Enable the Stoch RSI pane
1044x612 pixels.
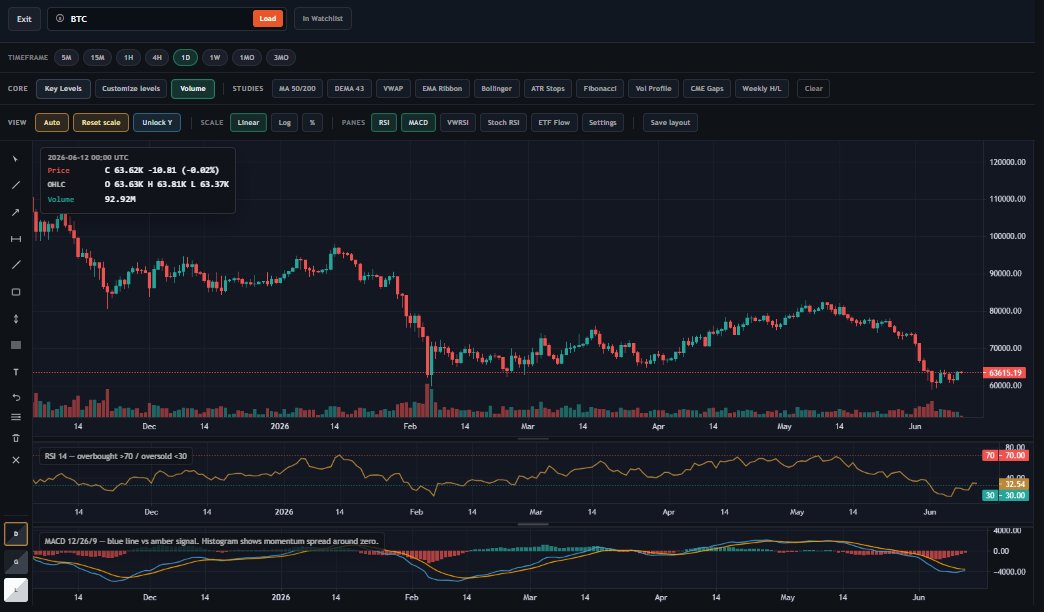(x=503, y=123)
